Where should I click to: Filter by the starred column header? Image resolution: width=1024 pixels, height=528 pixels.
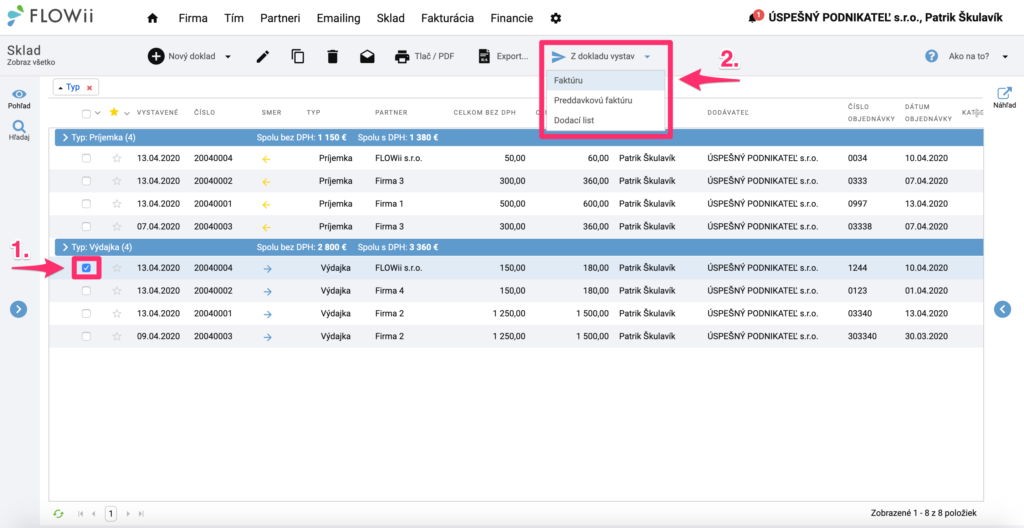[114, 112]
